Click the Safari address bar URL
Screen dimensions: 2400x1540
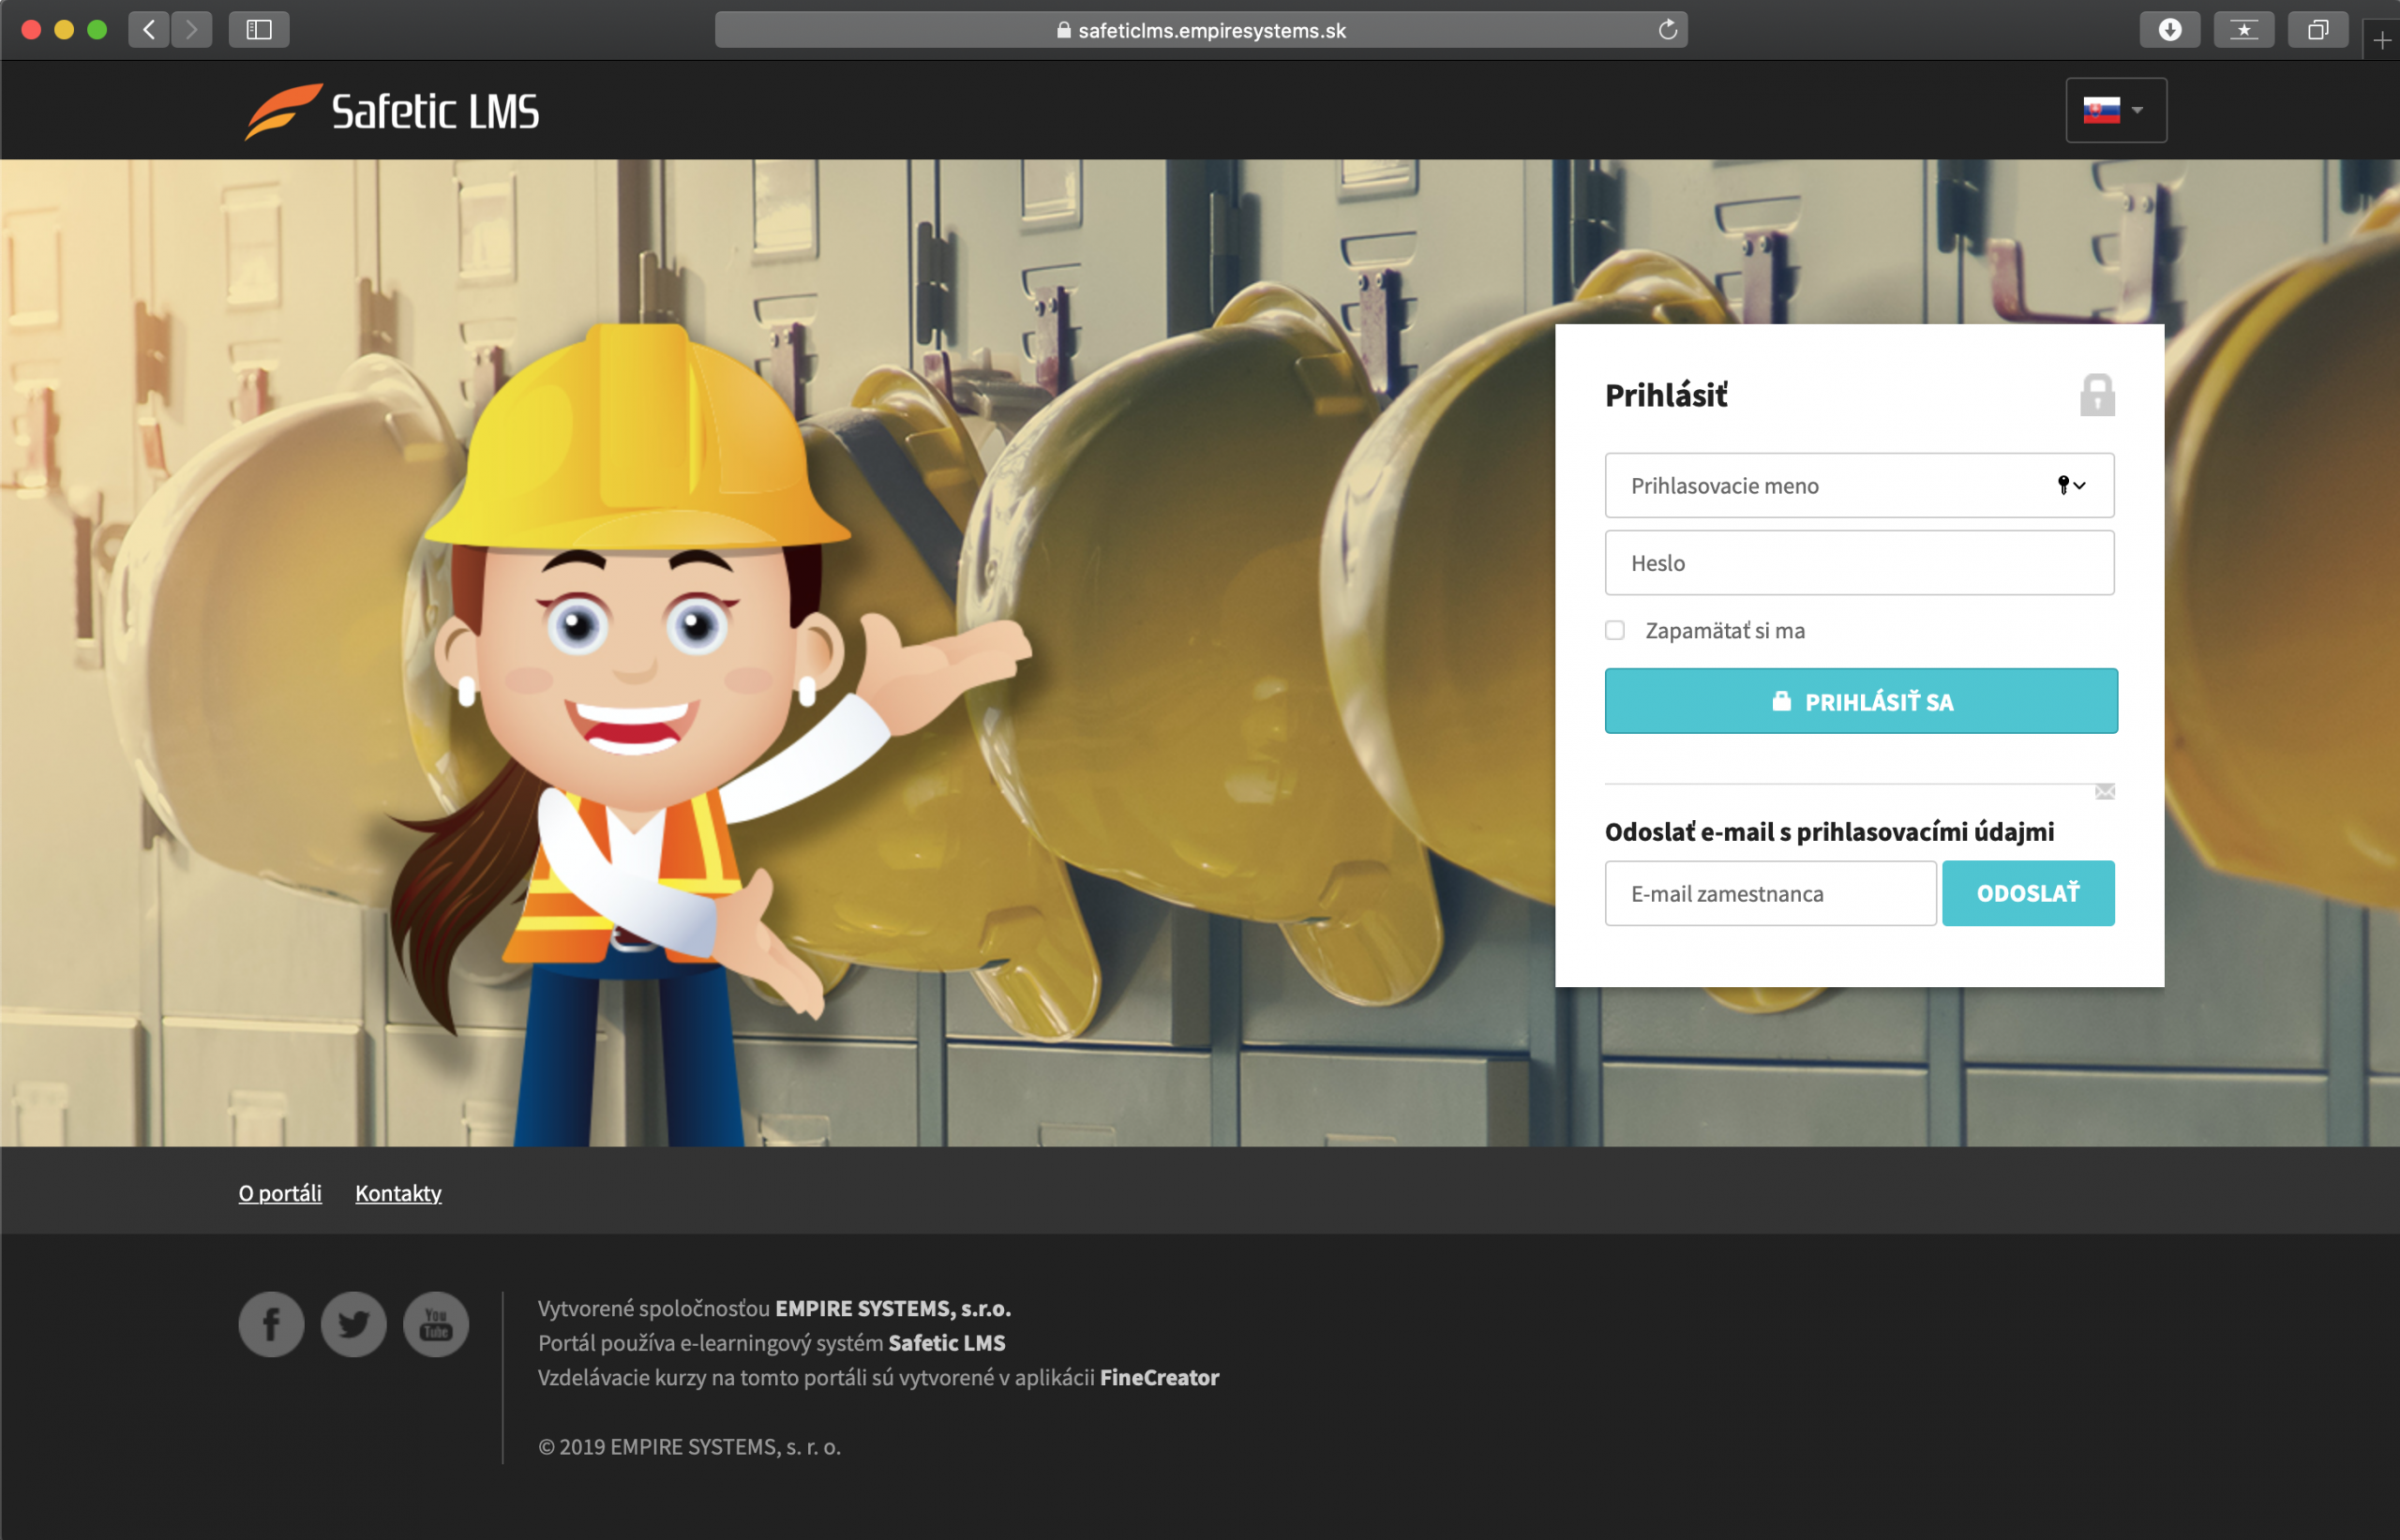(1201, 30)
